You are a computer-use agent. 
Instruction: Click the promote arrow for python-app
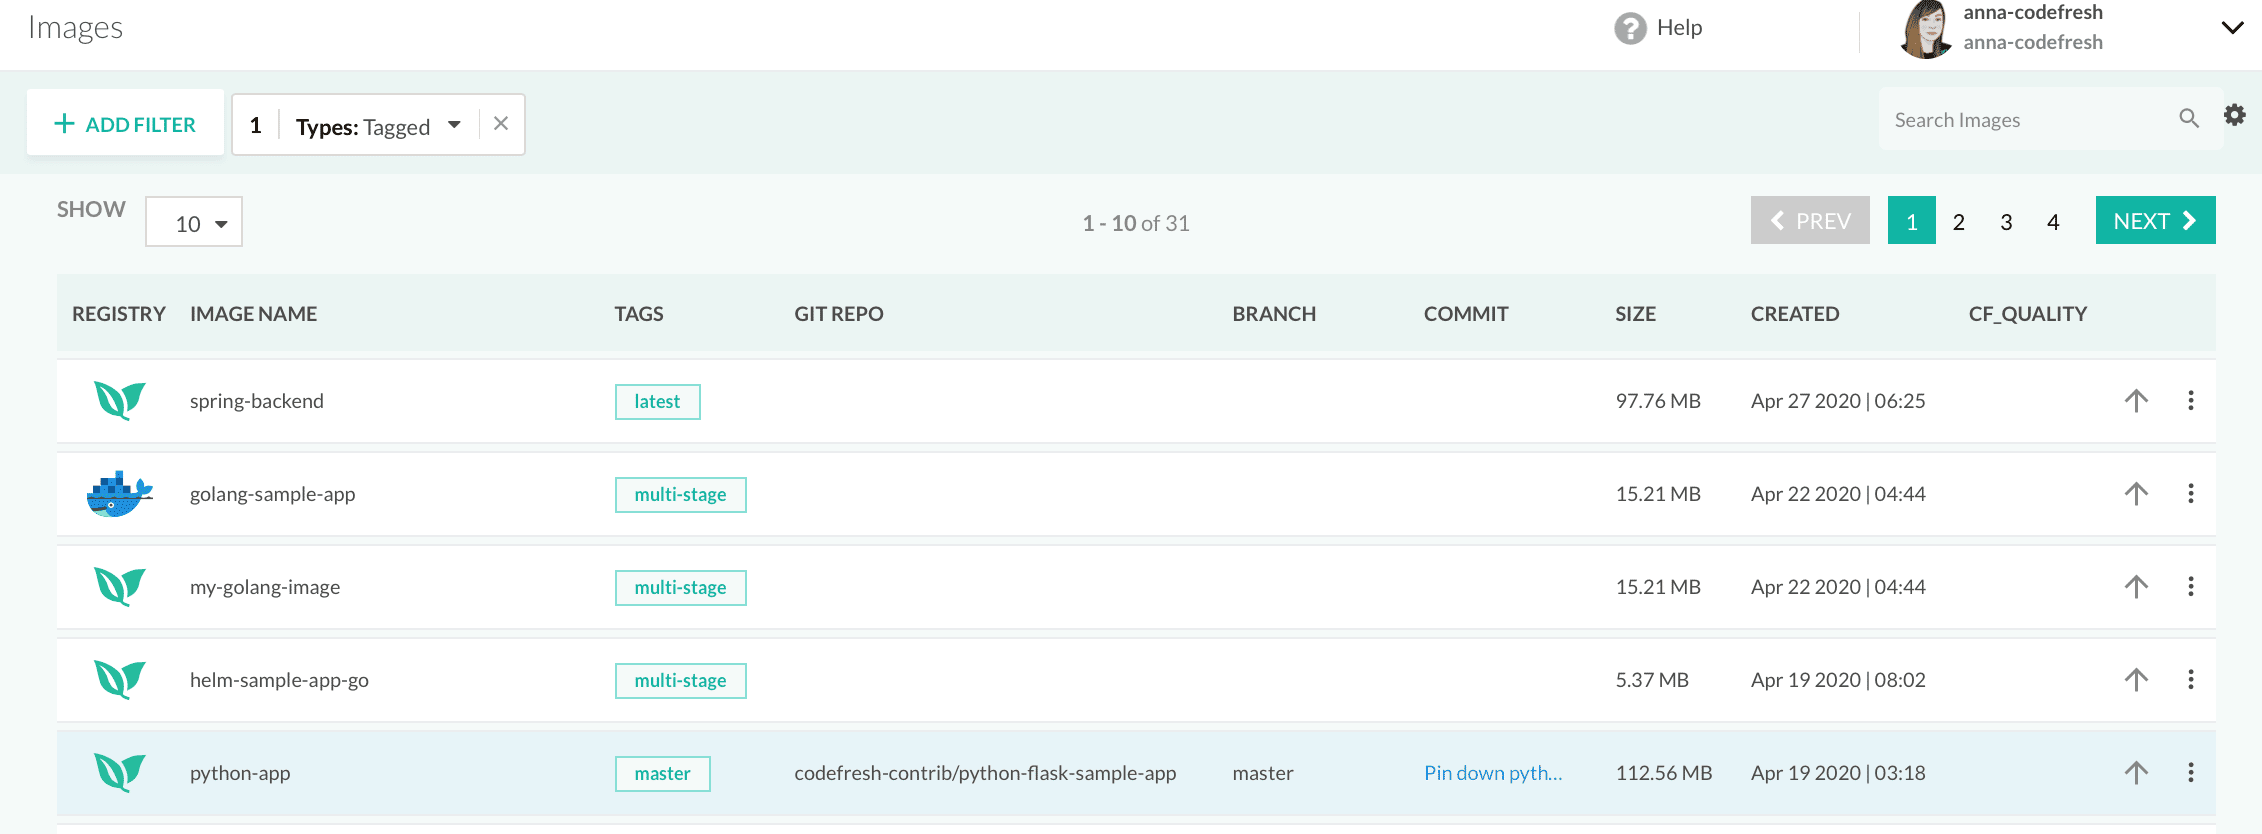2136,773
